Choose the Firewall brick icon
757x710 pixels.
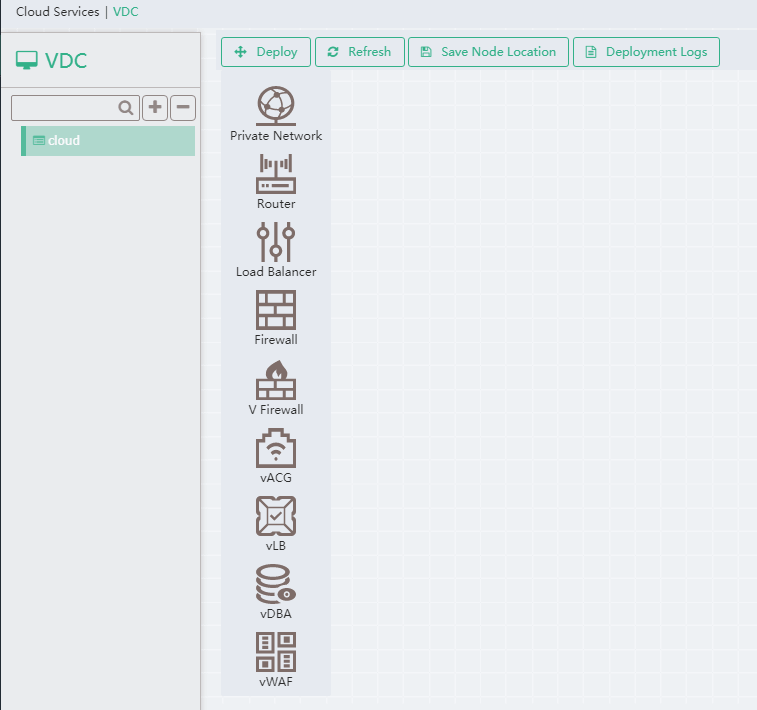click(x=276, y=310)
